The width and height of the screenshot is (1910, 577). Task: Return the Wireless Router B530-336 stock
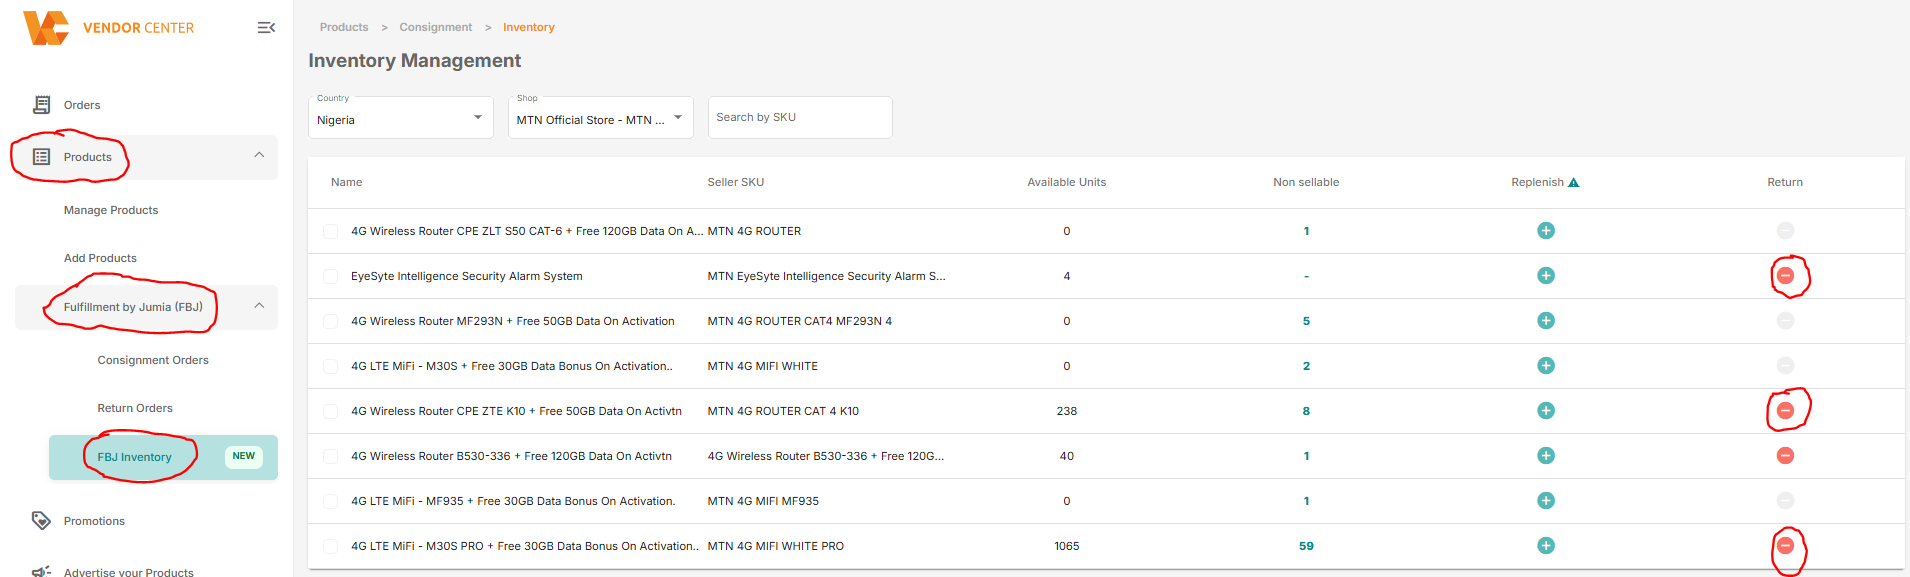pyautogui.click(x=1785, y=456)
